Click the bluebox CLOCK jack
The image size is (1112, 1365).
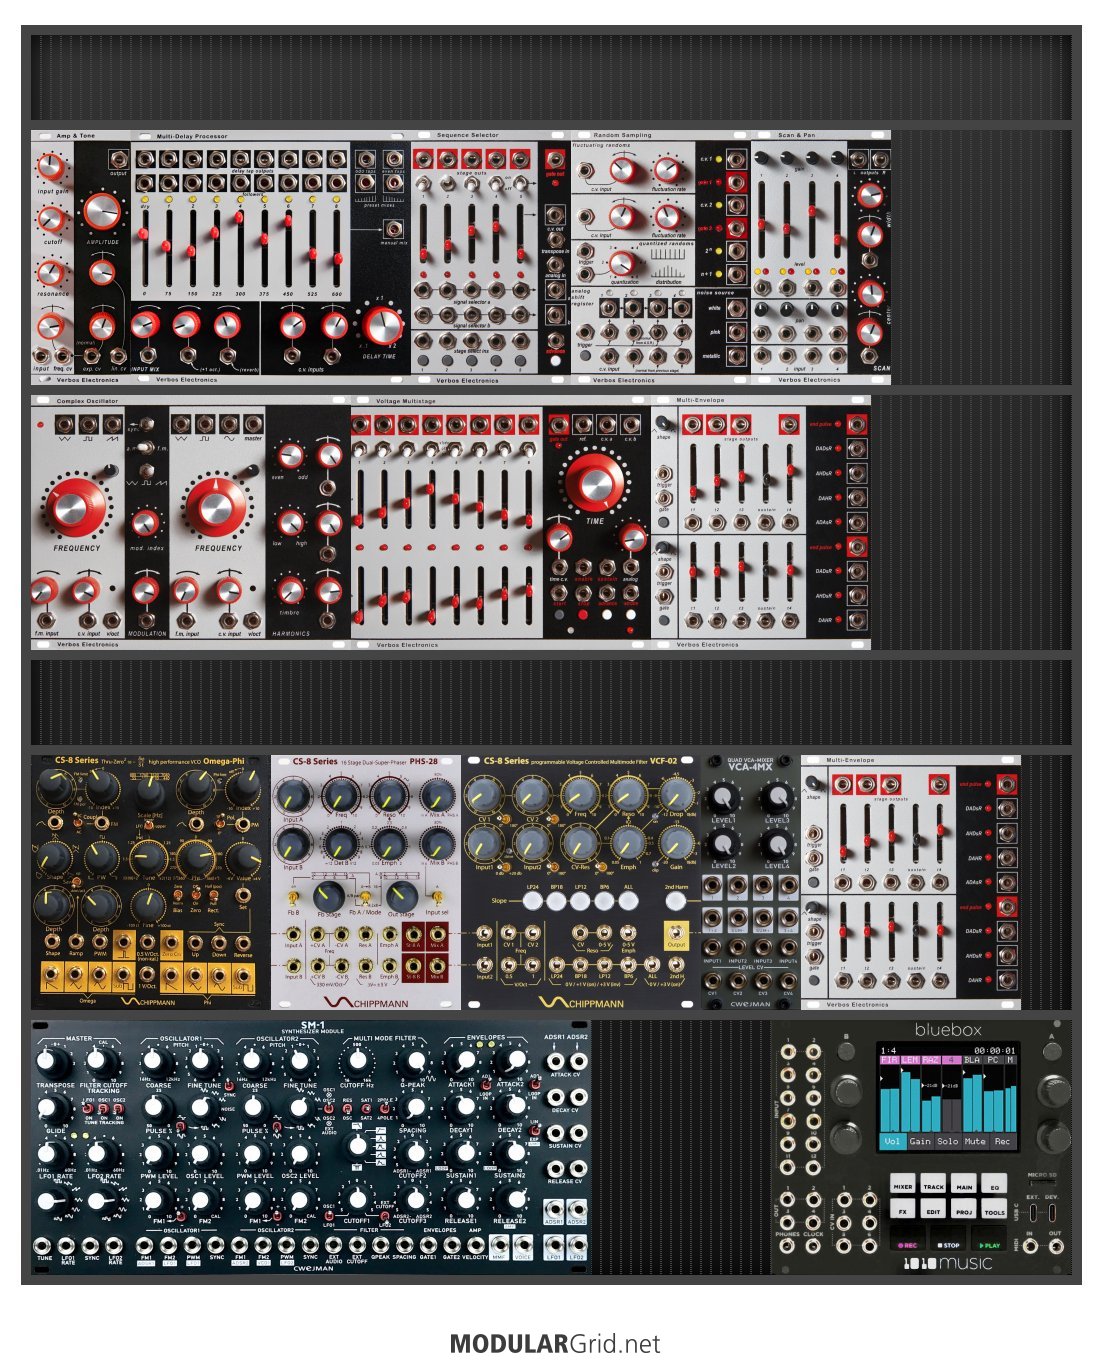coord(813,1246)
